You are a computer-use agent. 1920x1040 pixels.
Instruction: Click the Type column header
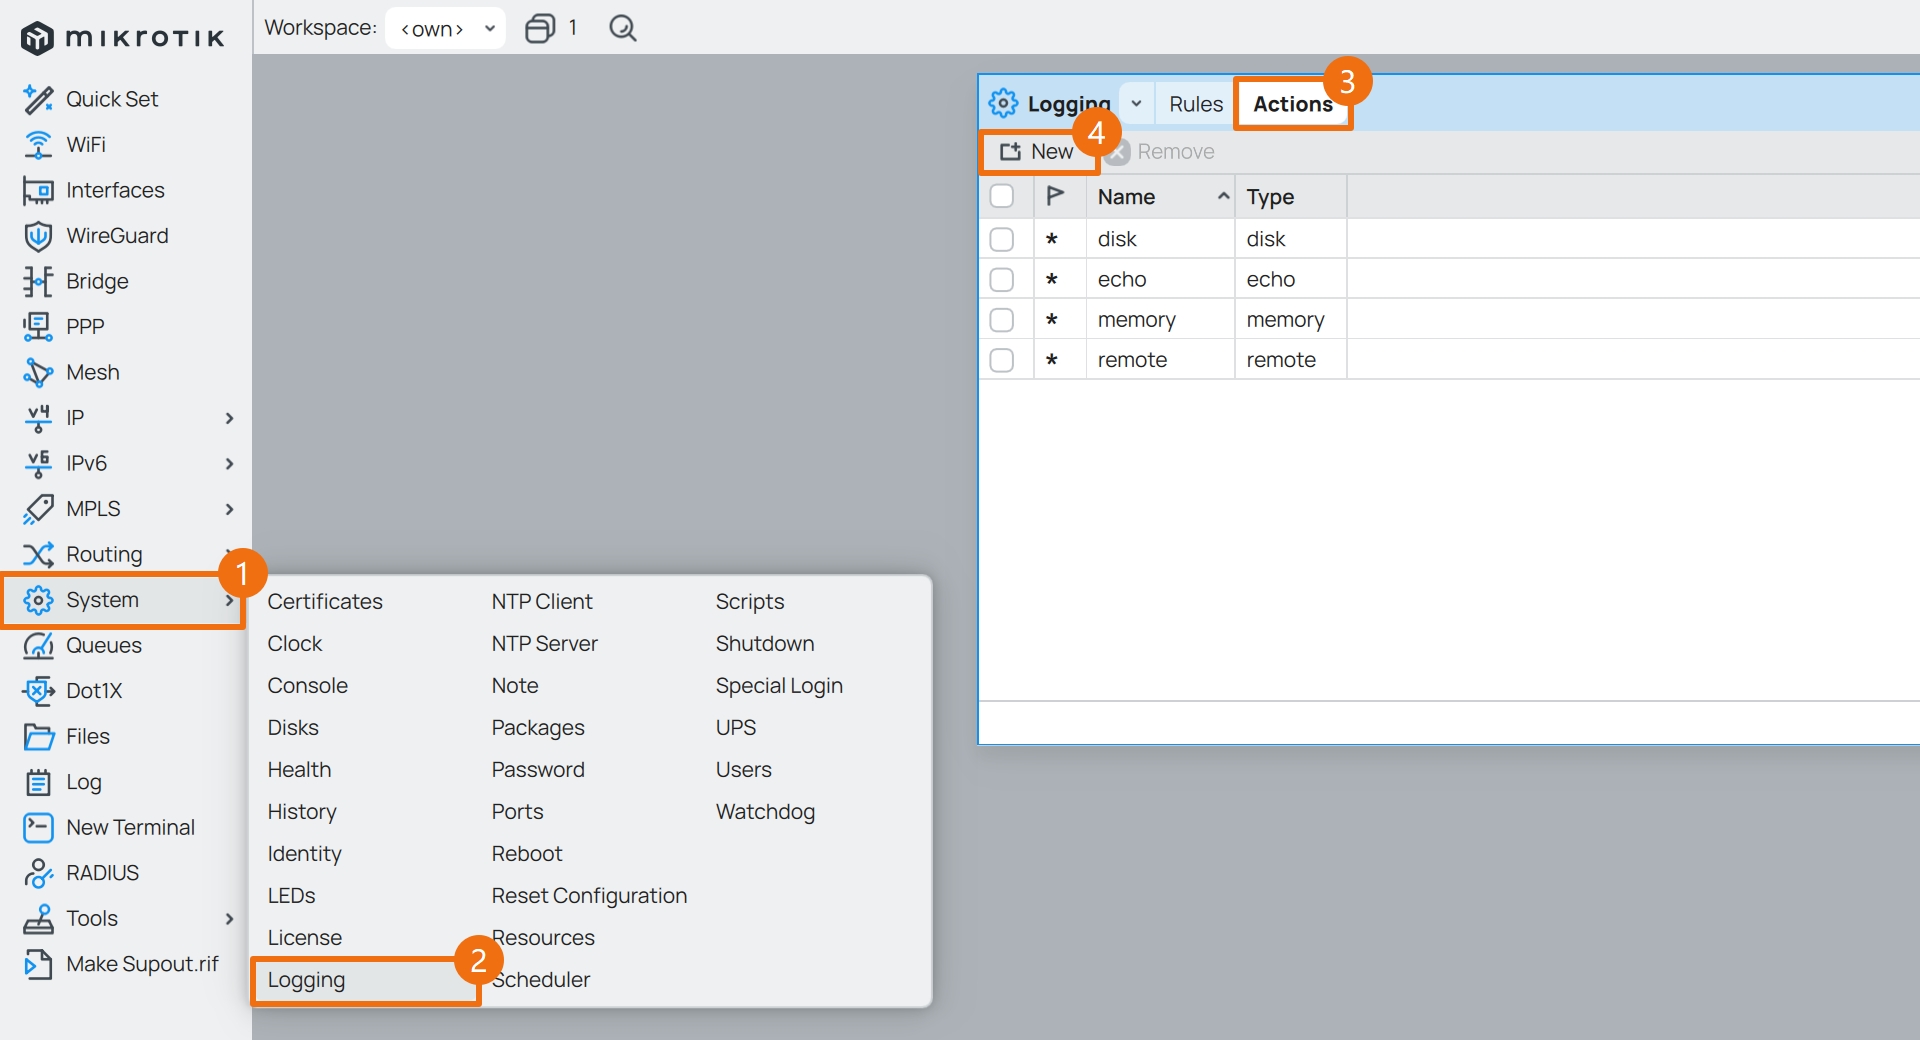tap(1291, 197)
